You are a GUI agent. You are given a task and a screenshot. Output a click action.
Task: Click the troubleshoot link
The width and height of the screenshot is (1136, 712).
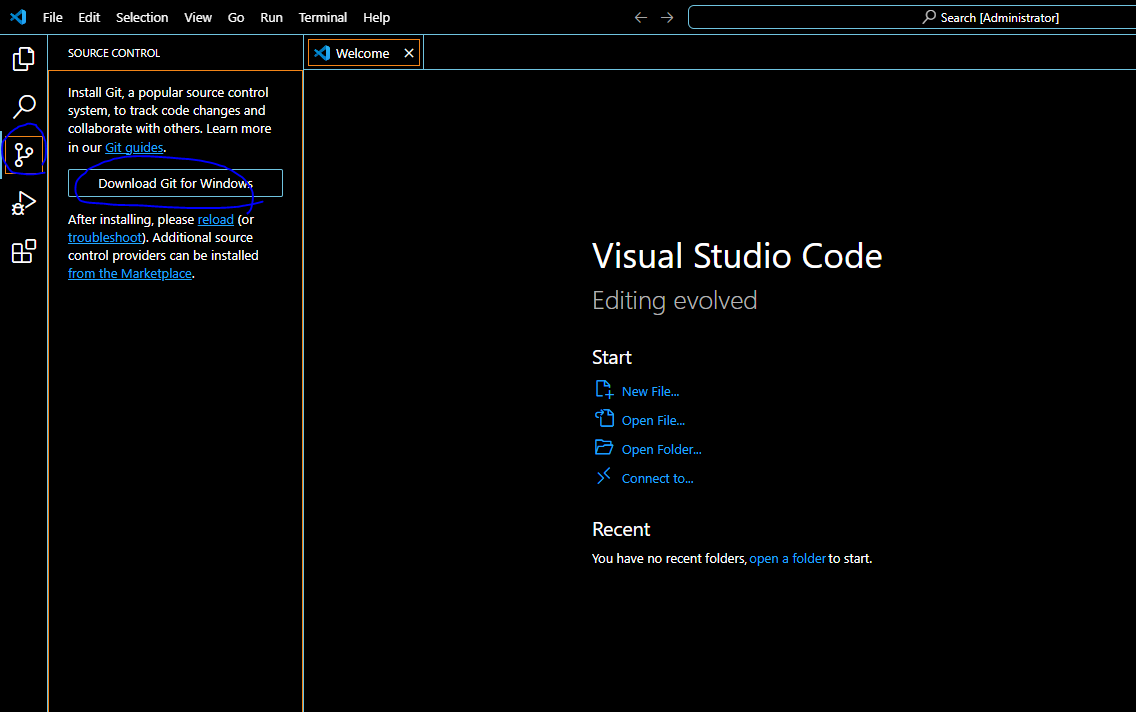105,238
